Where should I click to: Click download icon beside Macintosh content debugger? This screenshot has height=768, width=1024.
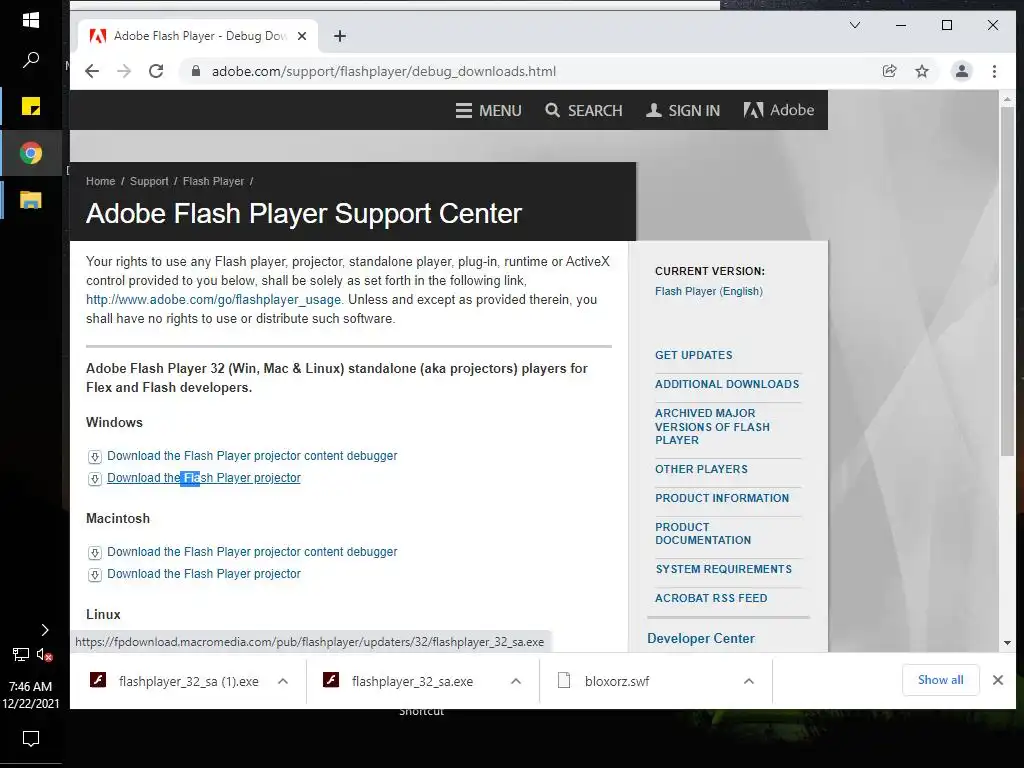tap(95, 552)
